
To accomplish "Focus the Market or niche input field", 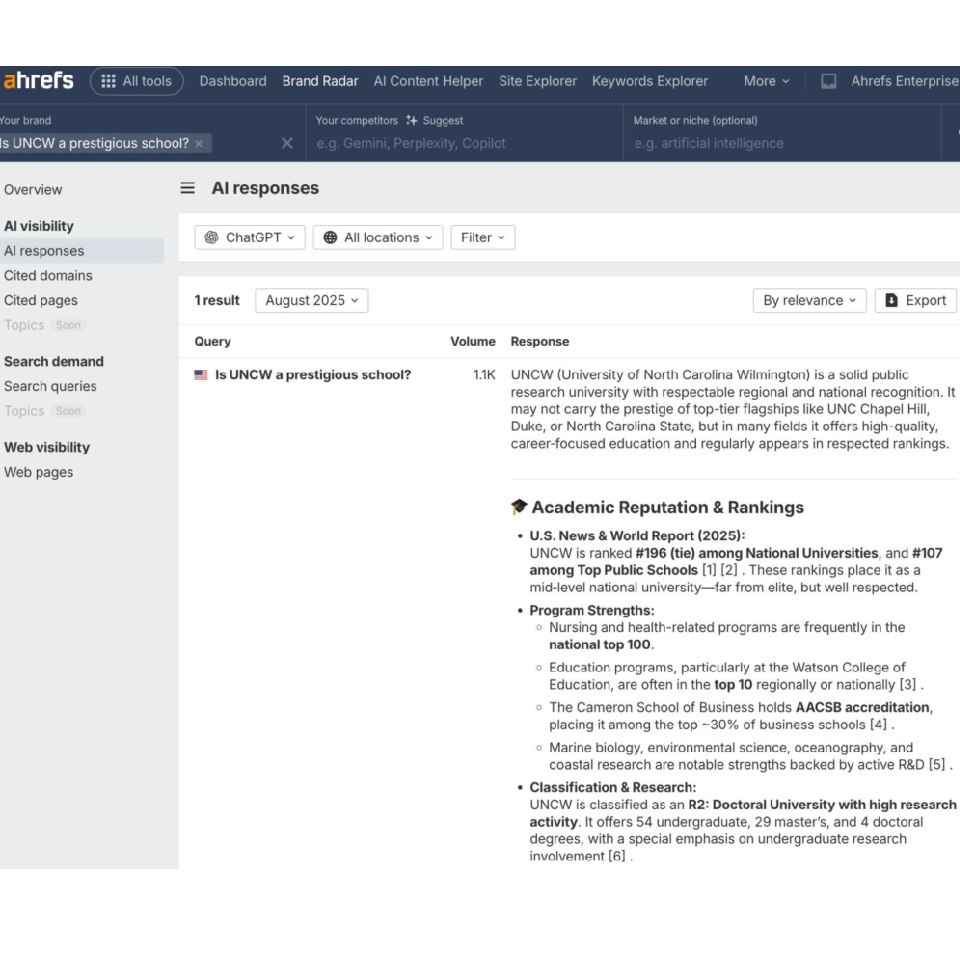I will click(x=781, y=143).
